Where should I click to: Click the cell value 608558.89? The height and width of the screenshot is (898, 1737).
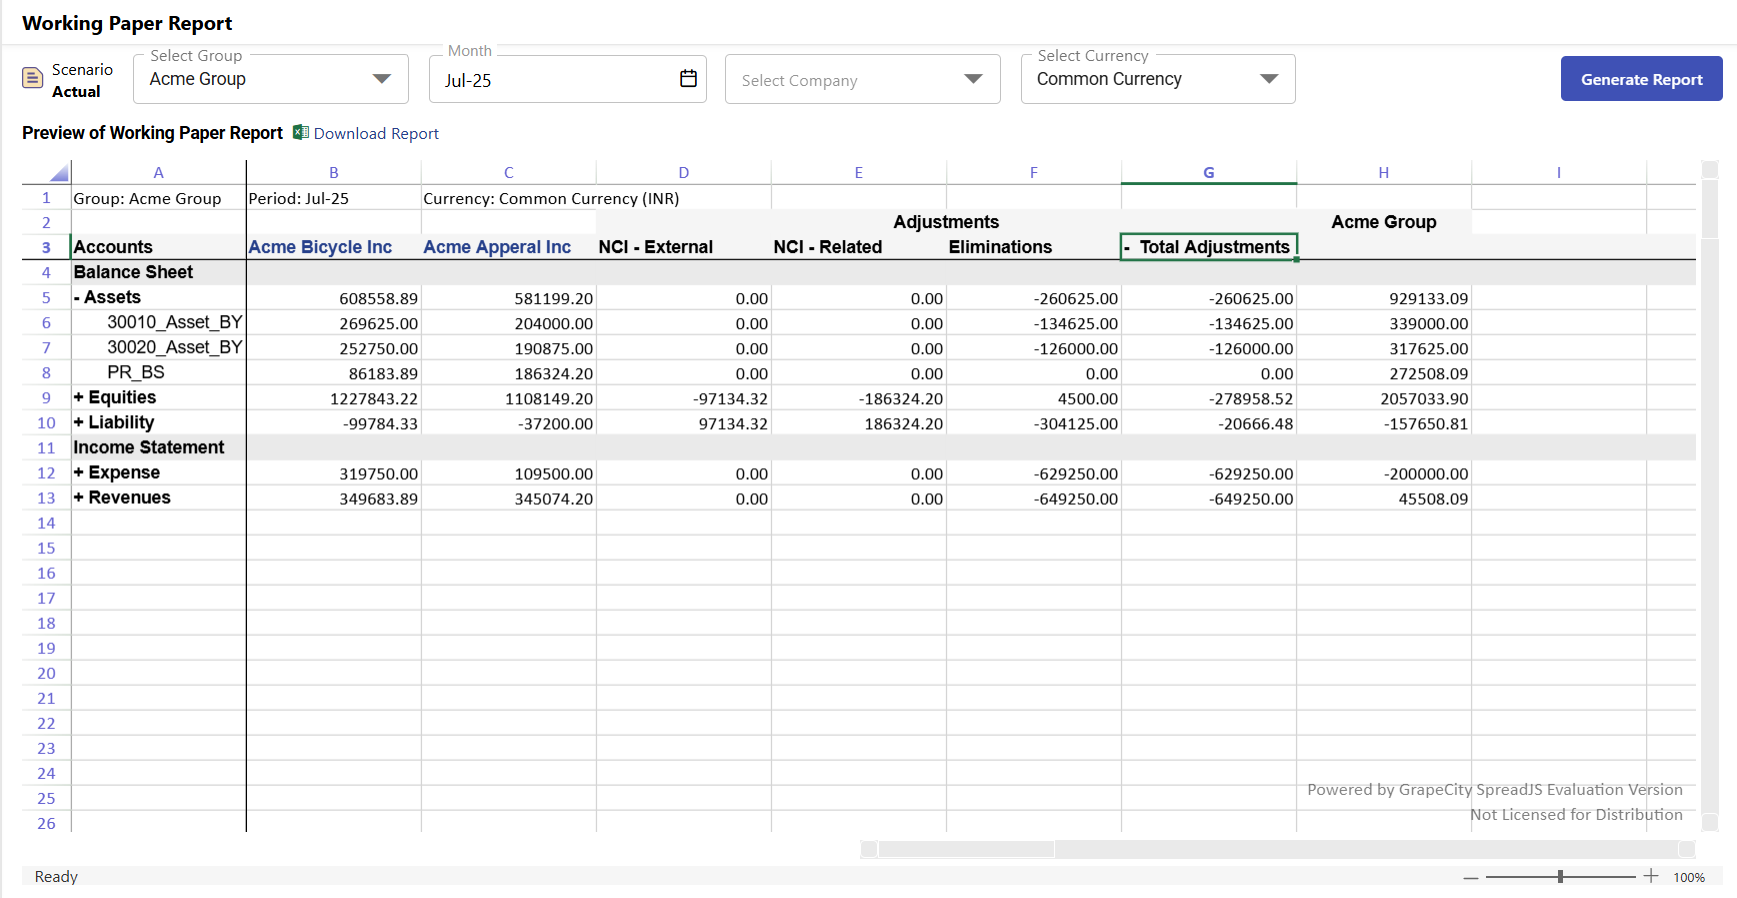tap(334, 298)
